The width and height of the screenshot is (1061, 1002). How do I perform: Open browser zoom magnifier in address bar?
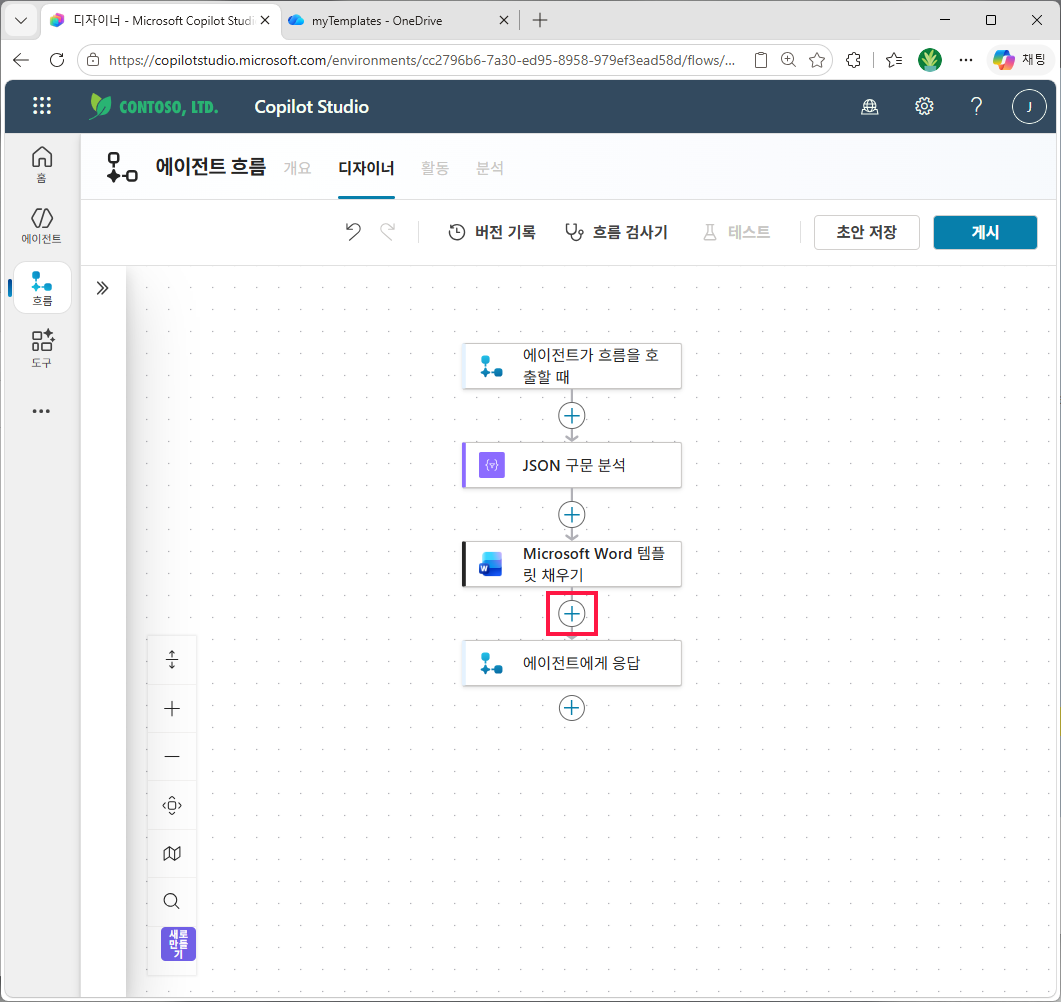tap(788, 60)
